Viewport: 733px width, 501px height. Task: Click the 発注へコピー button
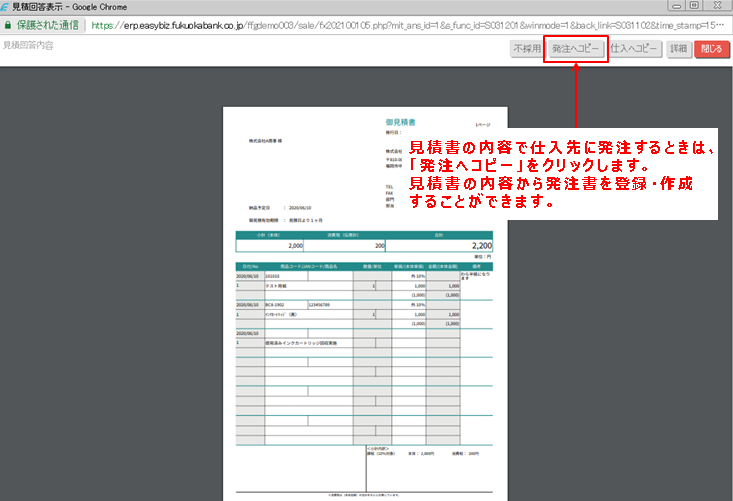(x=575, y=48)
